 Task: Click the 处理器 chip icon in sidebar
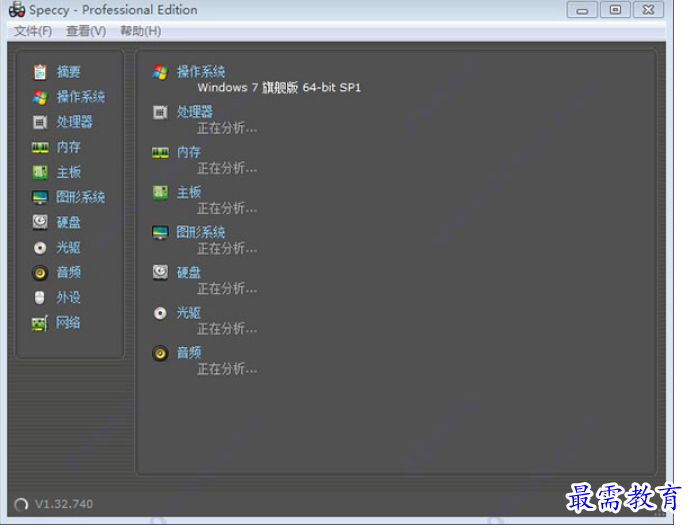click(x=40, y=122)
